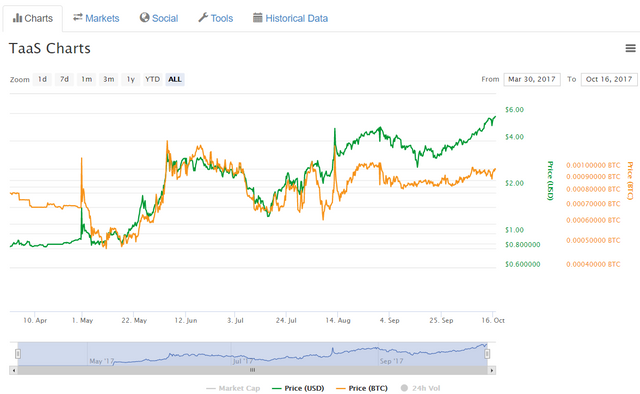The width and height of the screenshot is (640, 394).
Task: Click the vertical Price (BTC) axis title
Action: [x=630, y=180]
